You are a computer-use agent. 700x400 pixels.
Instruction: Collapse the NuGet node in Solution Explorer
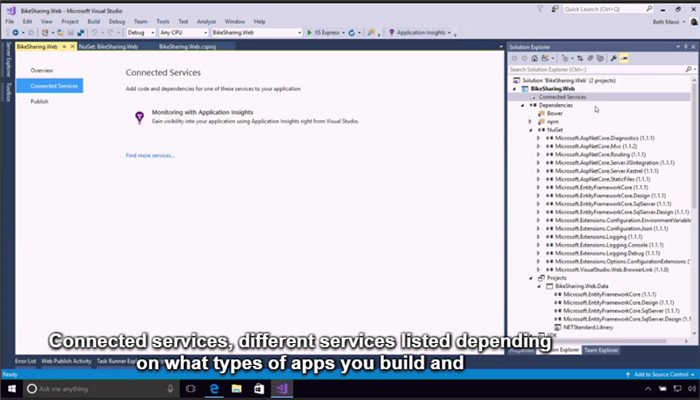pyautogui.click(x=530, y=130)
